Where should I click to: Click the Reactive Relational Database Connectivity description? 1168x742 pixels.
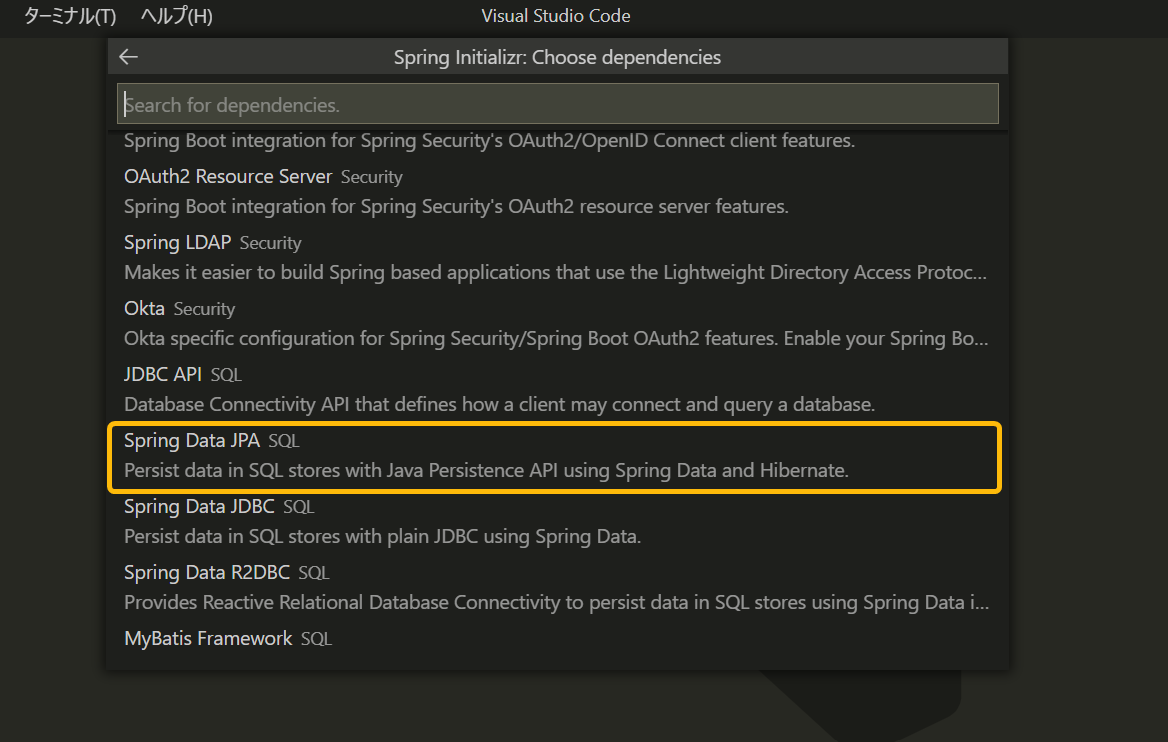(555, 603)
